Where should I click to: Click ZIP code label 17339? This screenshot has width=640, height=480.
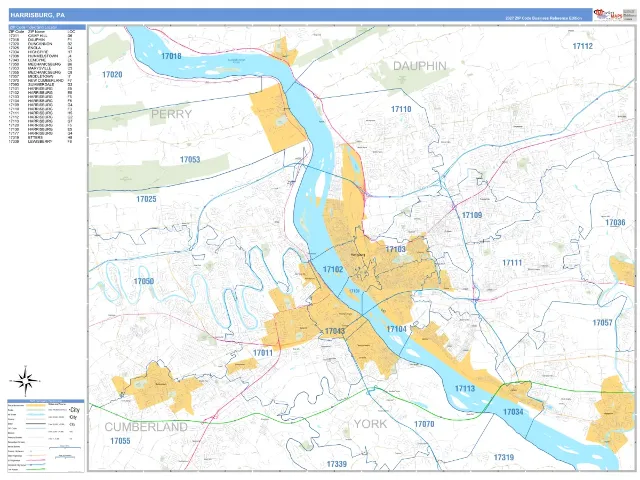tap(336, 464)
